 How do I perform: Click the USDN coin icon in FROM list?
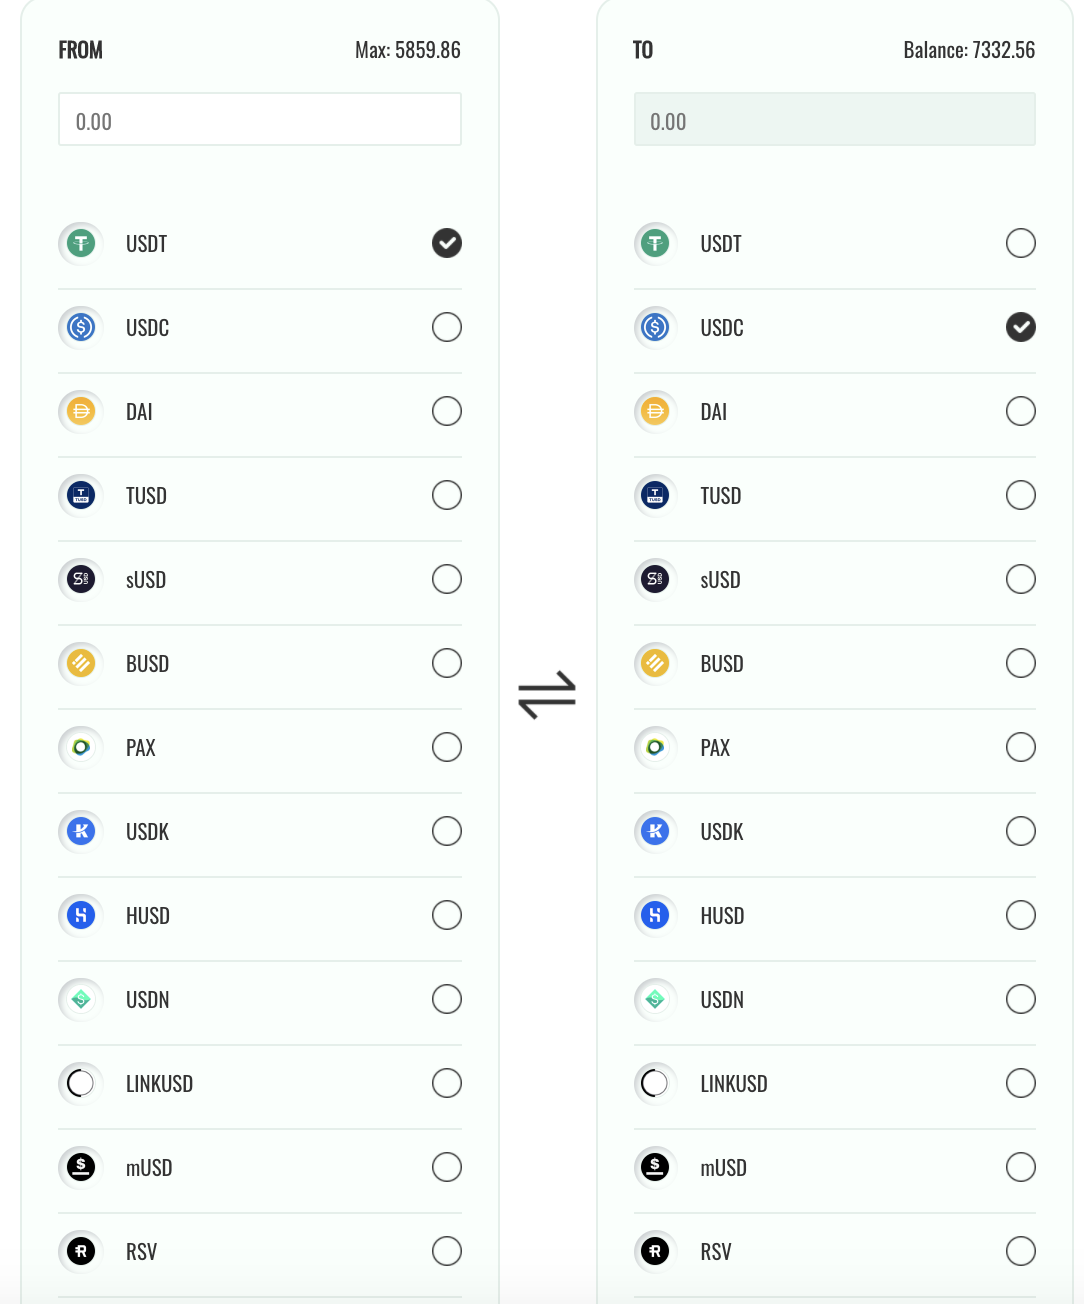click(81, 999)
